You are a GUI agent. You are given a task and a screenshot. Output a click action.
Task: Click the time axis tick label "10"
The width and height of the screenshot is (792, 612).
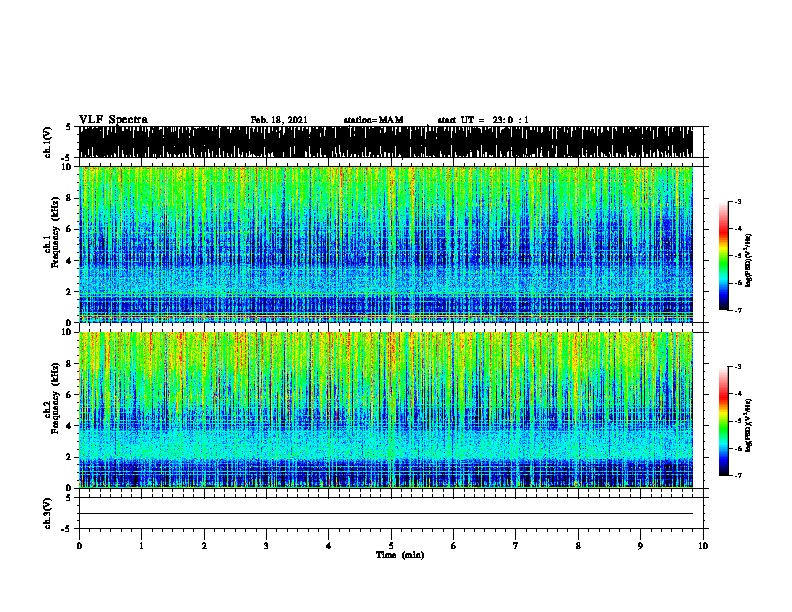click(703, 546)
